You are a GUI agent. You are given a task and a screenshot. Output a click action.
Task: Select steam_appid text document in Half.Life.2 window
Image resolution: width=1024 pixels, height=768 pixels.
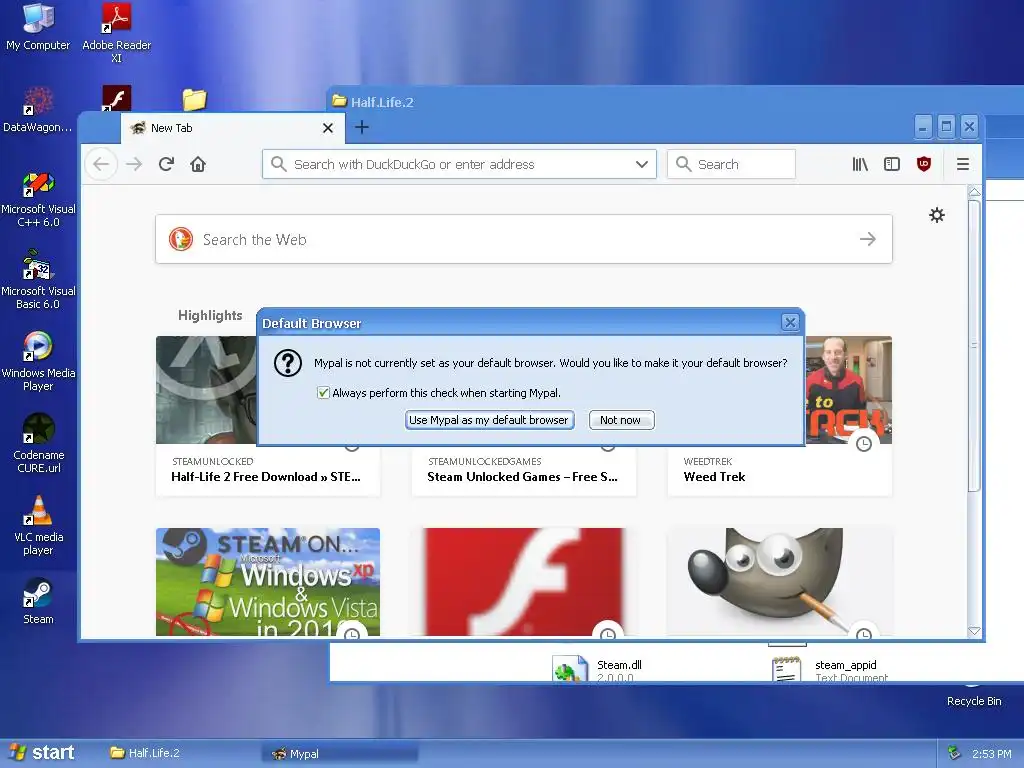coord(830,669)
